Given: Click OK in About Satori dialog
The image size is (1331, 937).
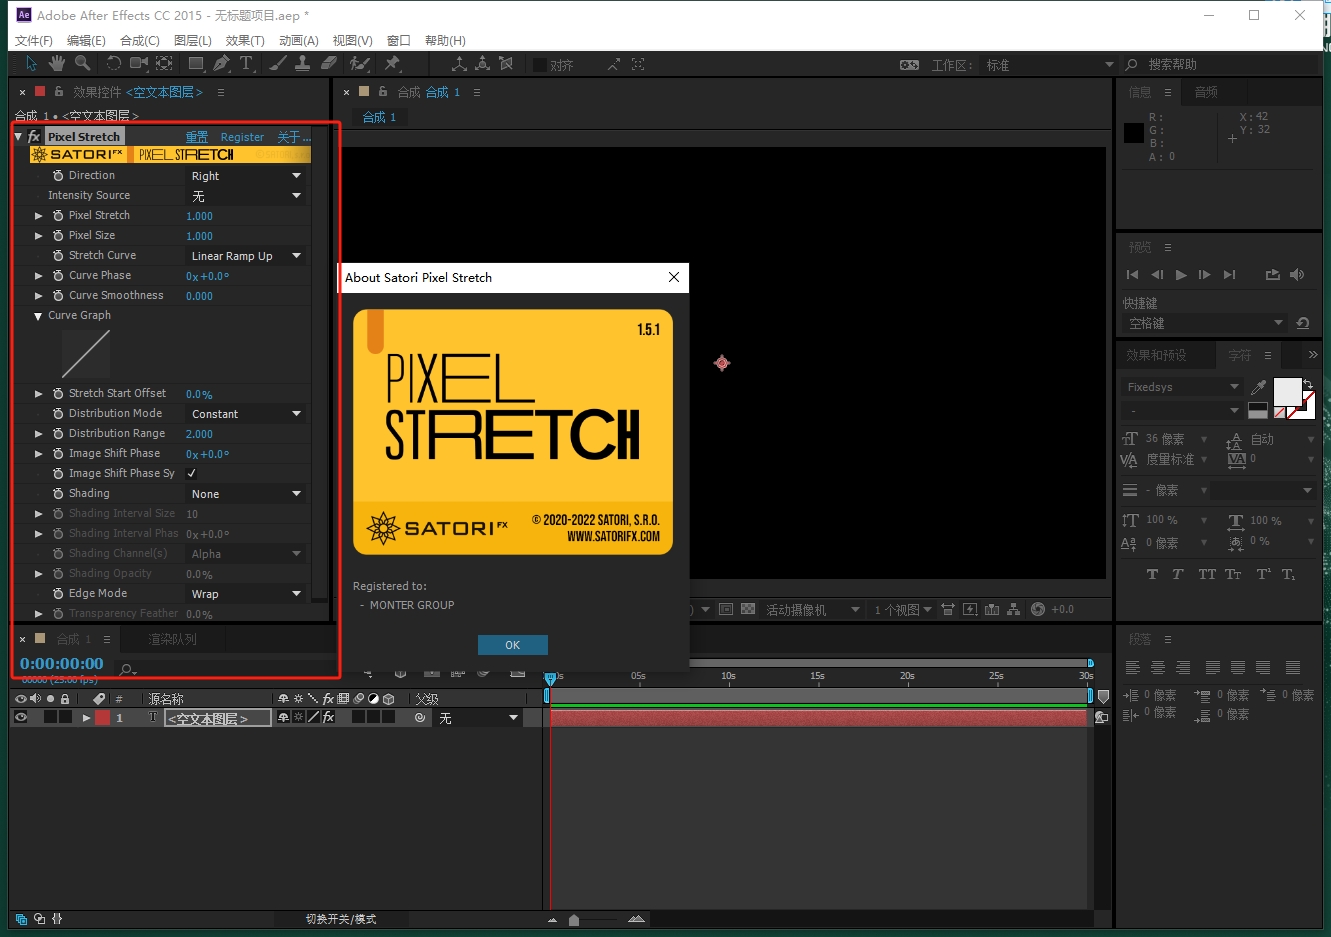Looking at the screenshot, I should tap(512, 645).
